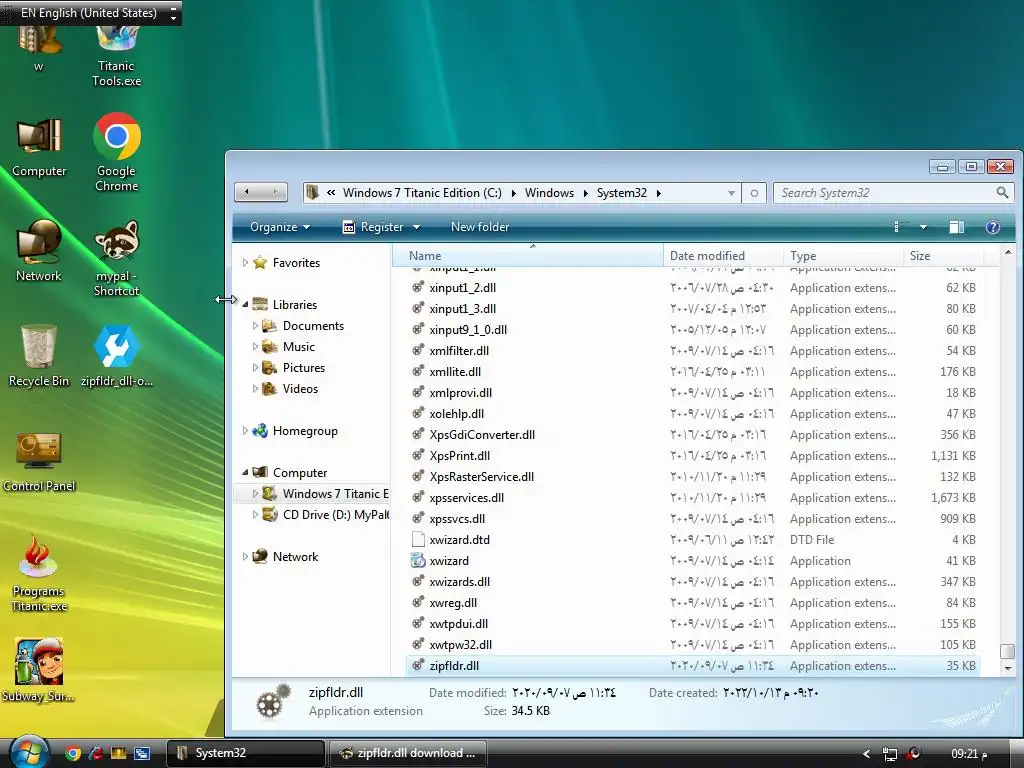Viewport: 1024px width, 768px height.
Task: Click the network tray icon
Action: pyautogui.click(x=889, y=754)
